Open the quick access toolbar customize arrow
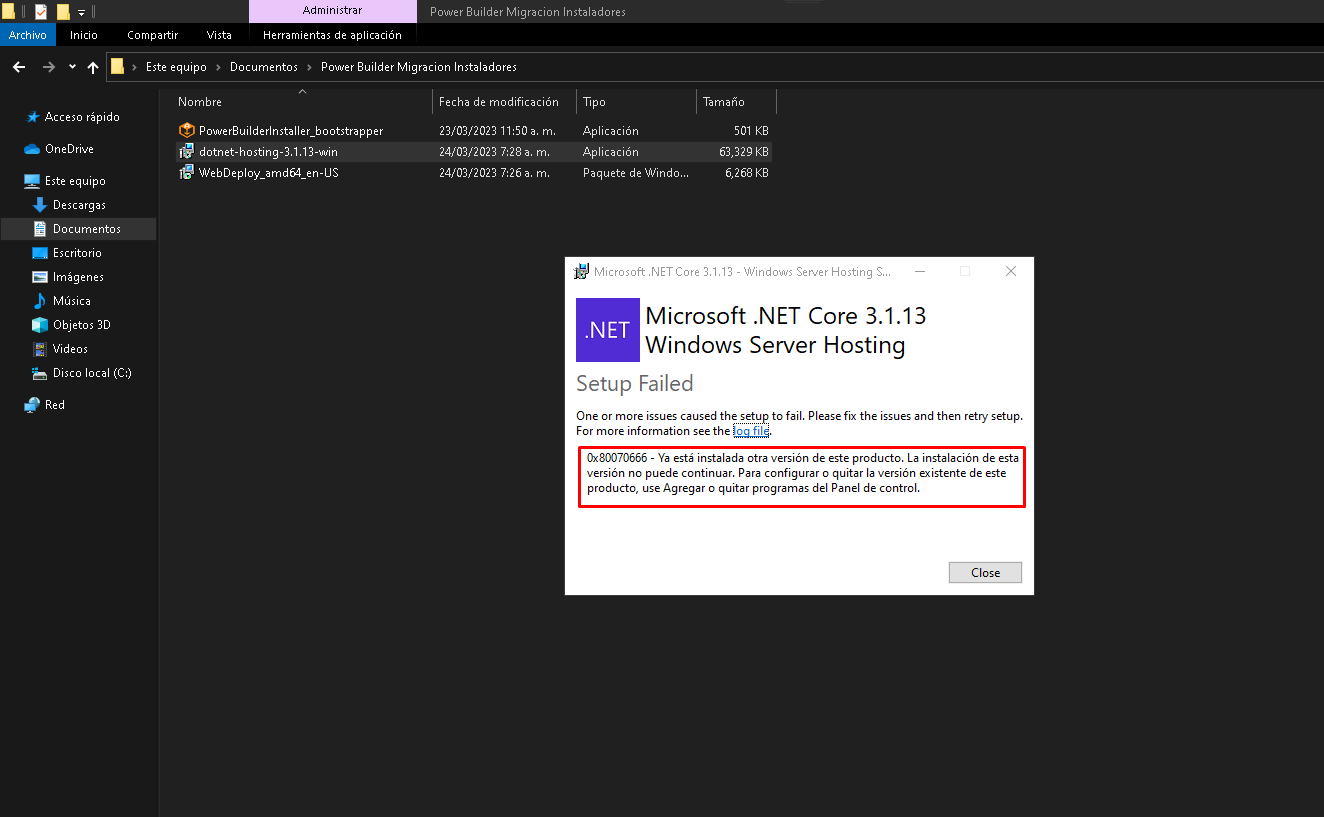This screenshot has width=1324, height=817. 82,12
